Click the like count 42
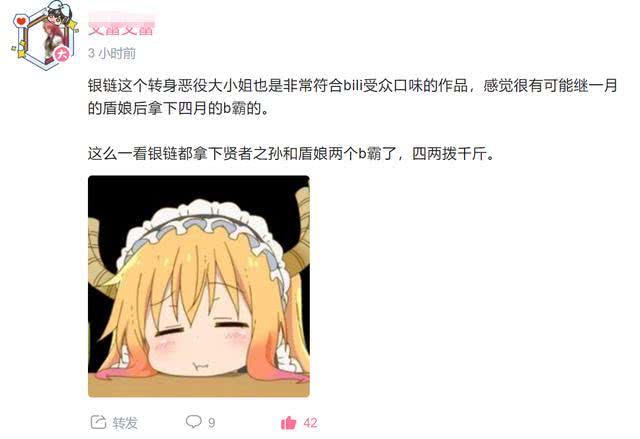 310,423
